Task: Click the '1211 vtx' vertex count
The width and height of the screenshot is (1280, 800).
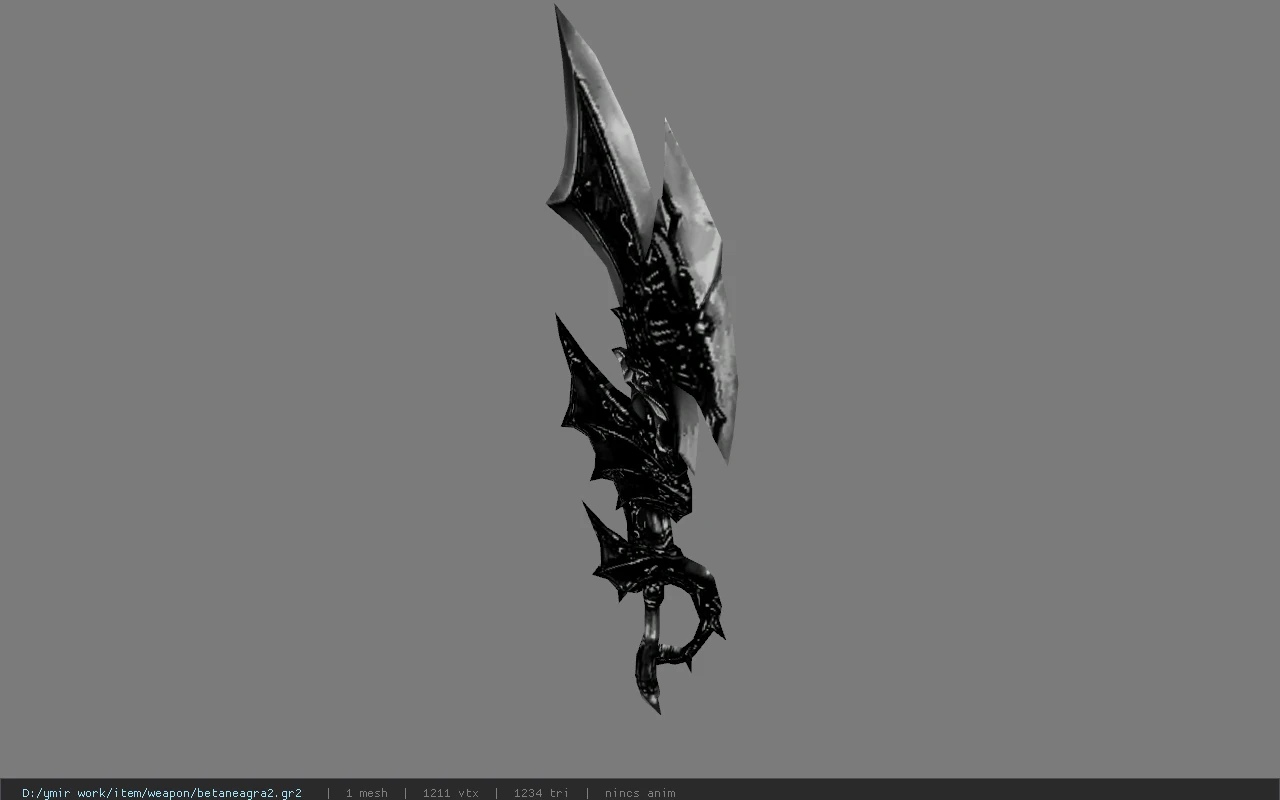Action: tap(451, 793)
